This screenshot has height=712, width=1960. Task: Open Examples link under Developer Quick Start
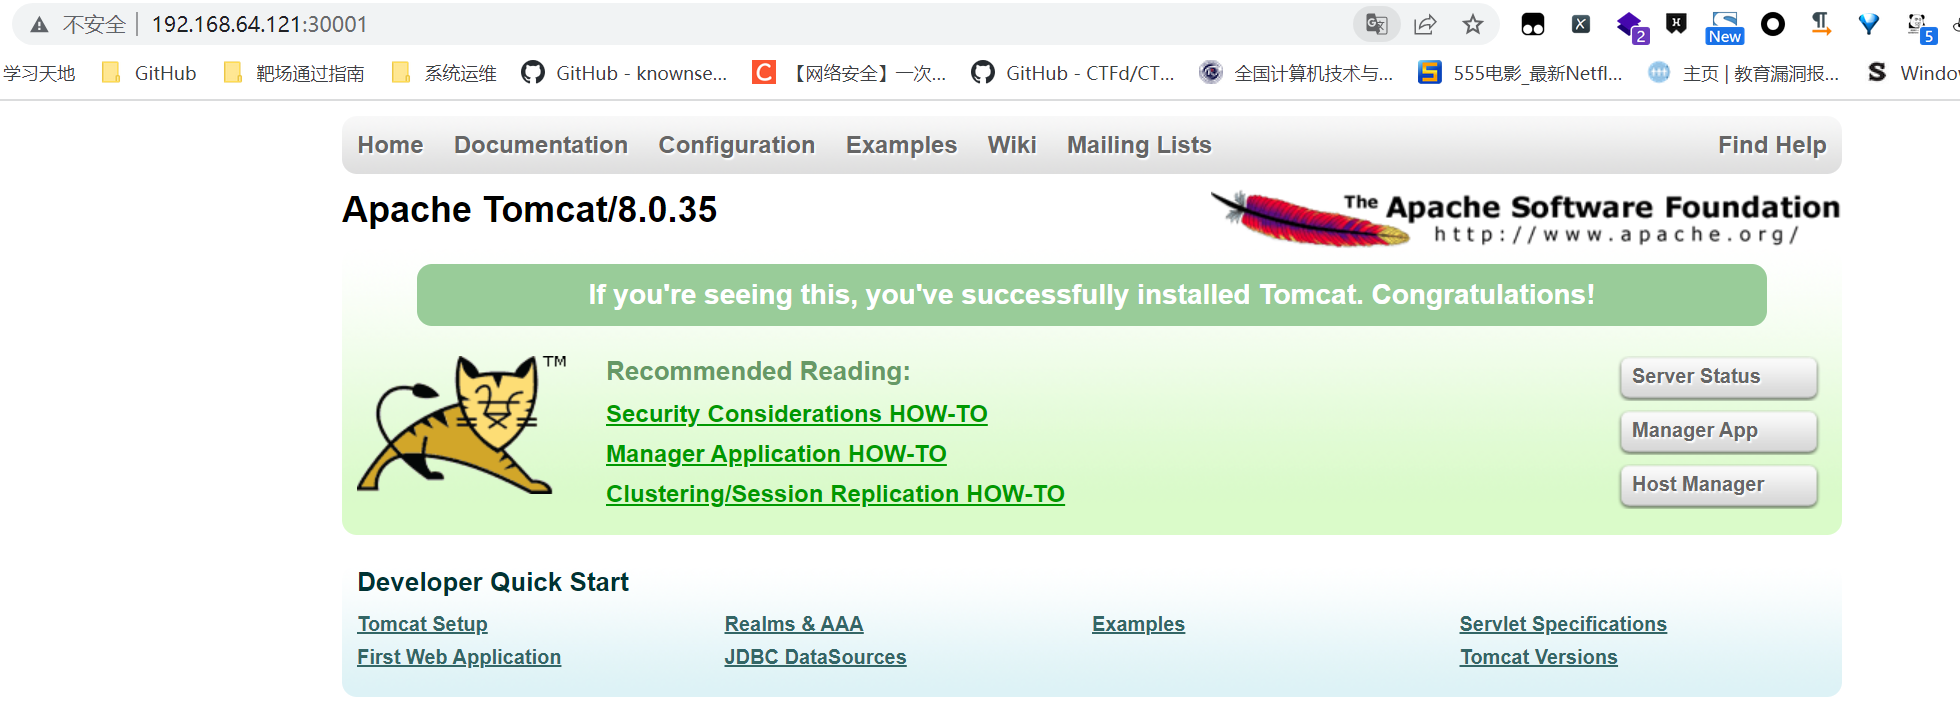click(x=1138, y=624)
